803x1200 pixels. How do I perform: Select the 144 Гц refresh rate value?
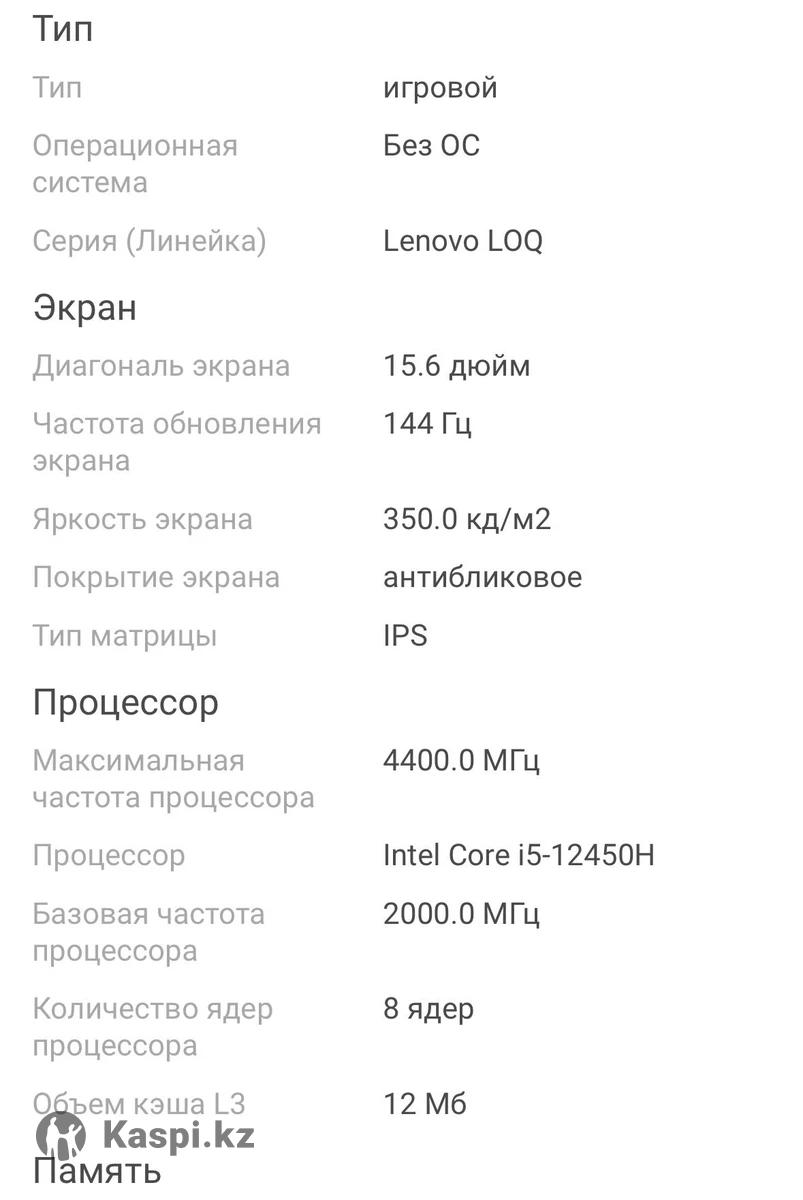[427, 424]
